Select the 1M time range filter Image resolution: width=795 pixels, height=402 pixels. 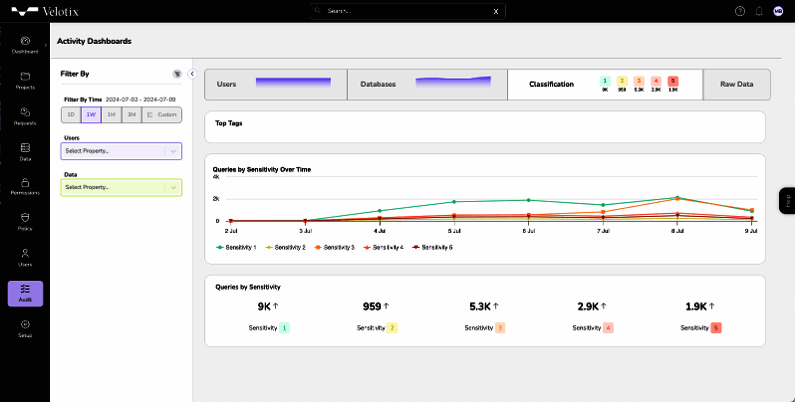111,115
